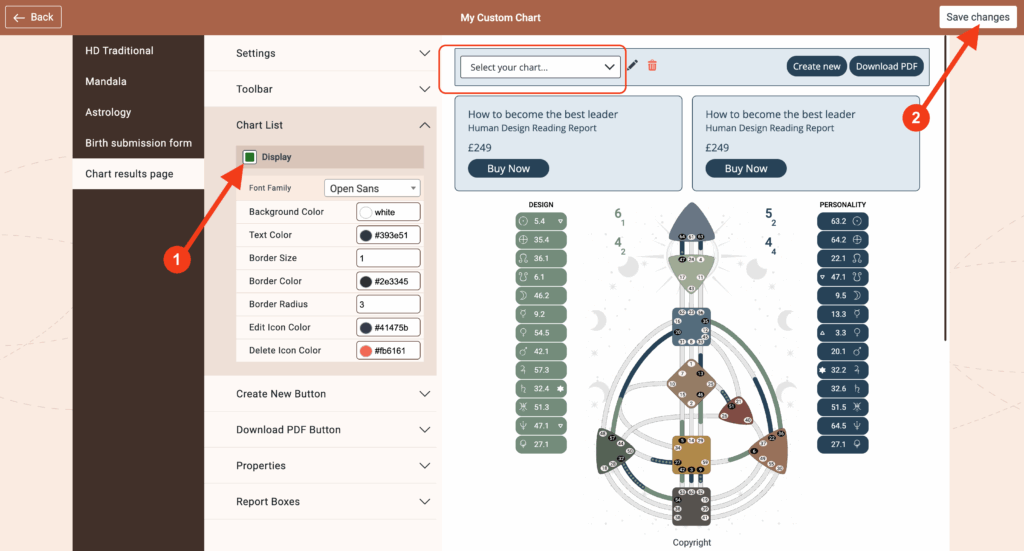Click the Download PDF button
Image resolution: width=1024 pixels, height=551 pixels.
(886, 66)
